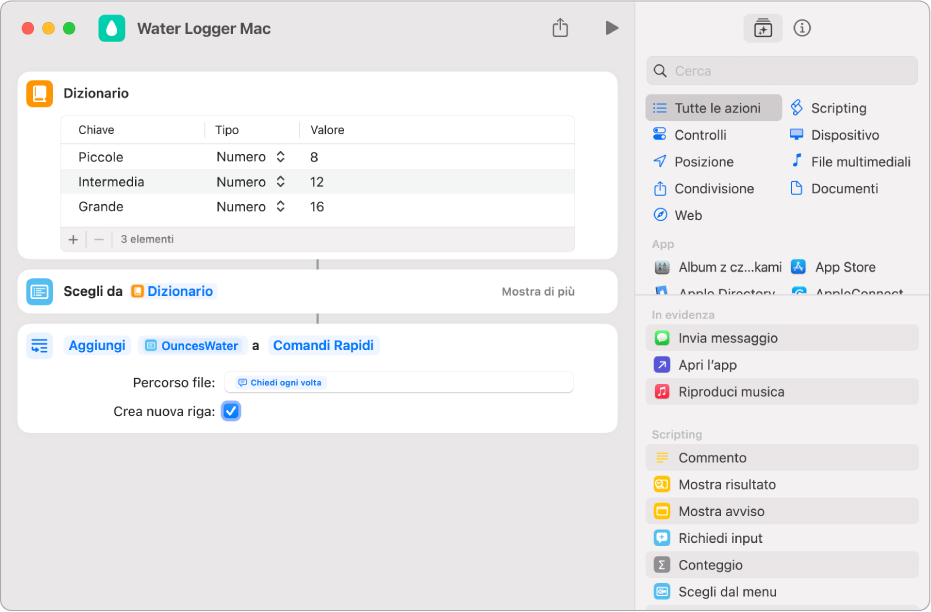This screenshot has width=931, height=612.
Task: Click the value 12 in Intermedia row
Action: click(x=317, y=182)
